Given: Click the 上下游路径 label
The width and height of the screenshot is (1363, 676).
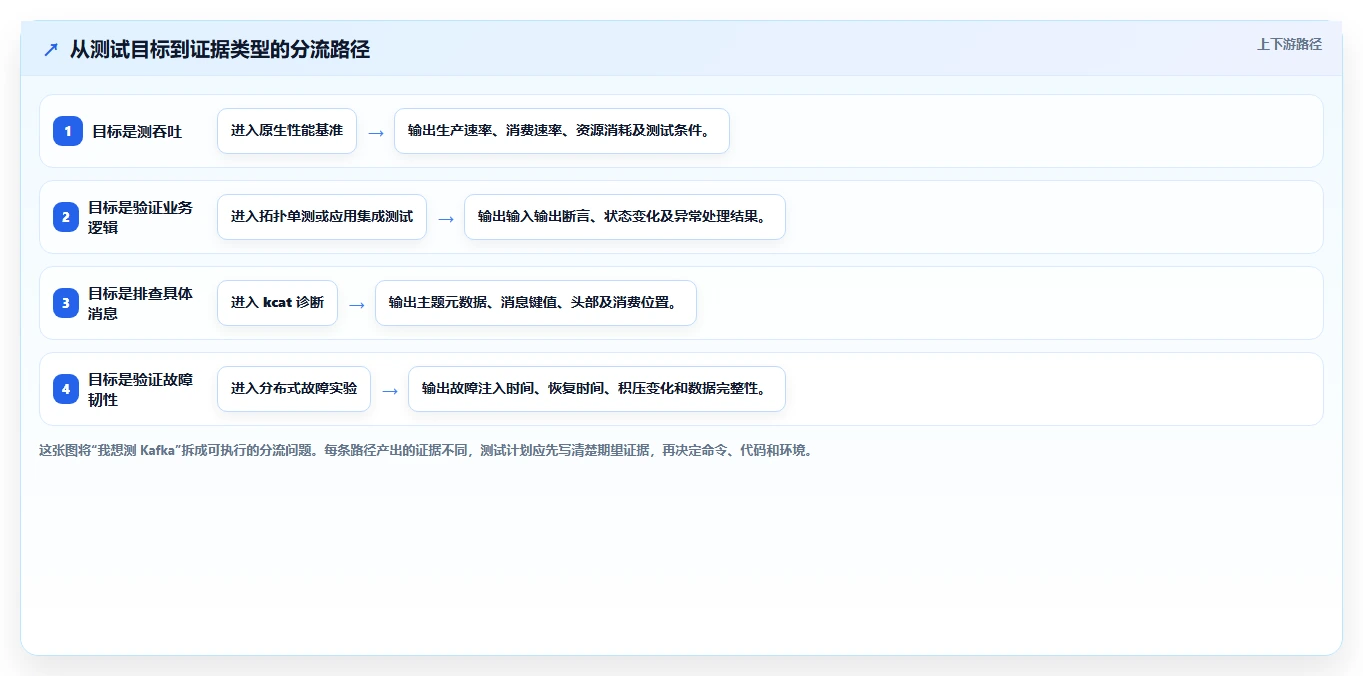Looking at the screenshot, I should [1289, 44].
